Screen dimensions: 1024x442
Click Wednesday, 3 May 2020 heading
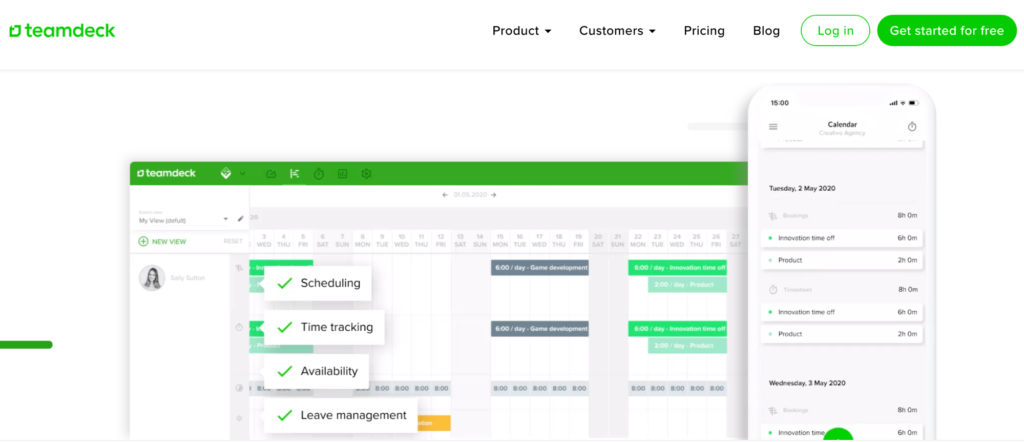(807, 383)
